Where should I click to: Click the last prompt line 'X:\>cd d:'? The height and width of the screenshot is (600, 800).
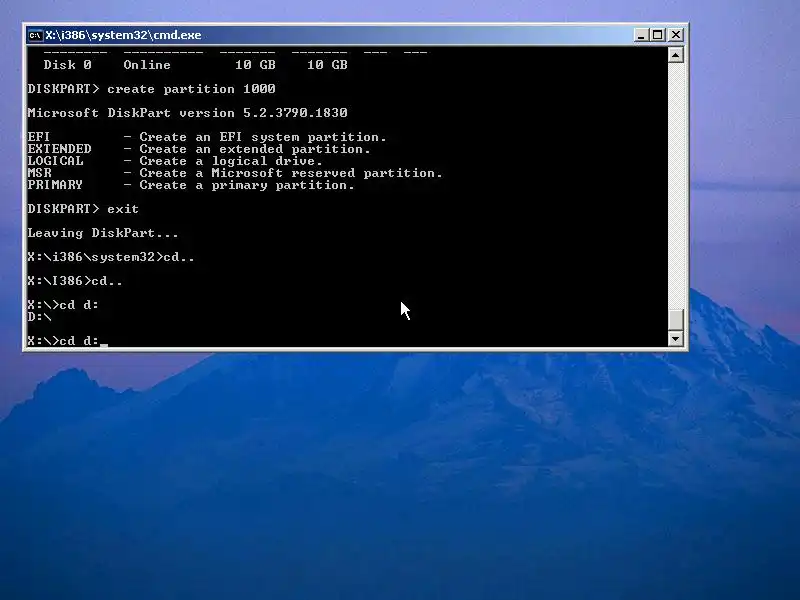click(63, 340)
